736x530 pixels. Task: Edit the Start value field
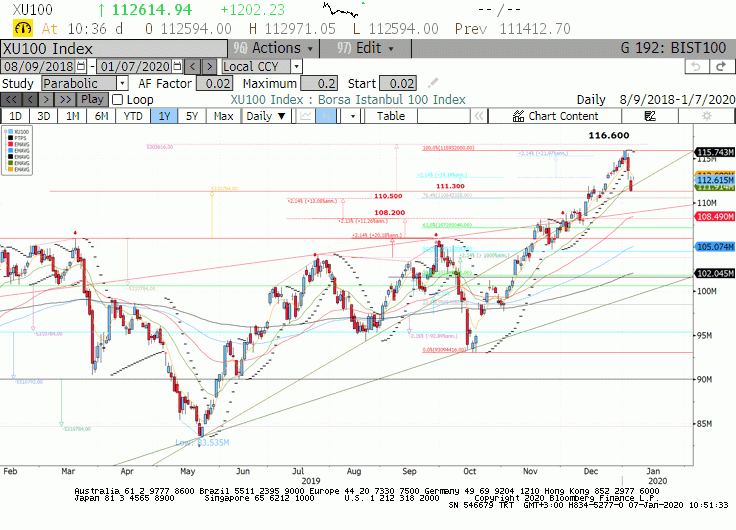[398, 84]
